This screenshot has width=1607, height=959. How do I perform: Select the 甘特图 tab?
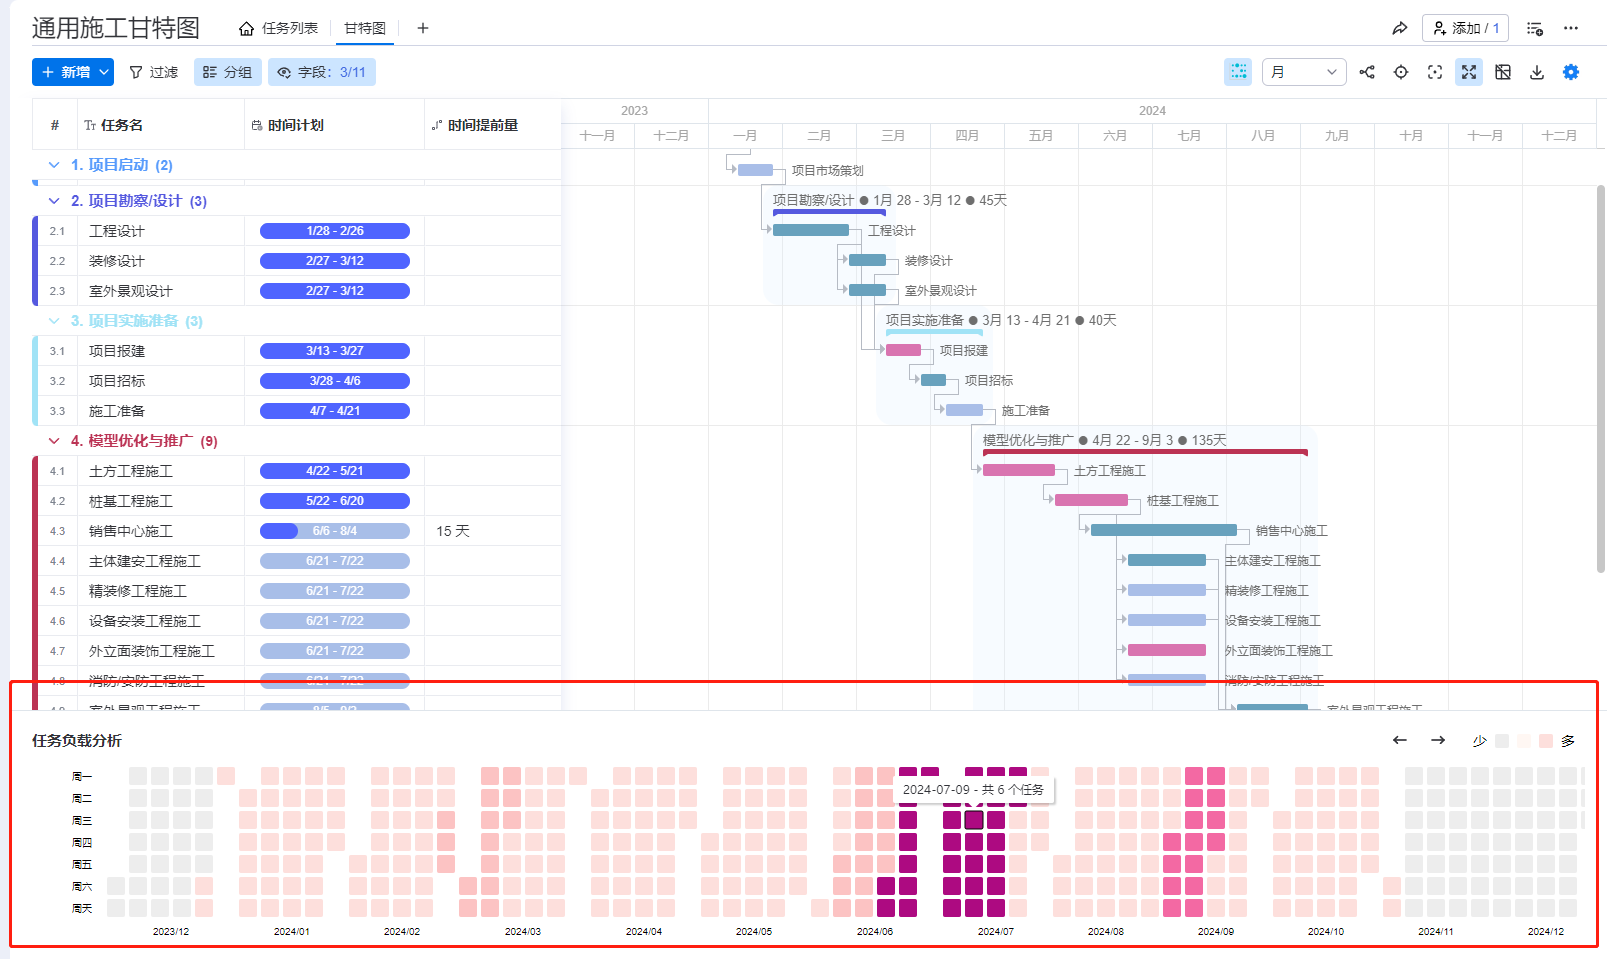point(365,28)
